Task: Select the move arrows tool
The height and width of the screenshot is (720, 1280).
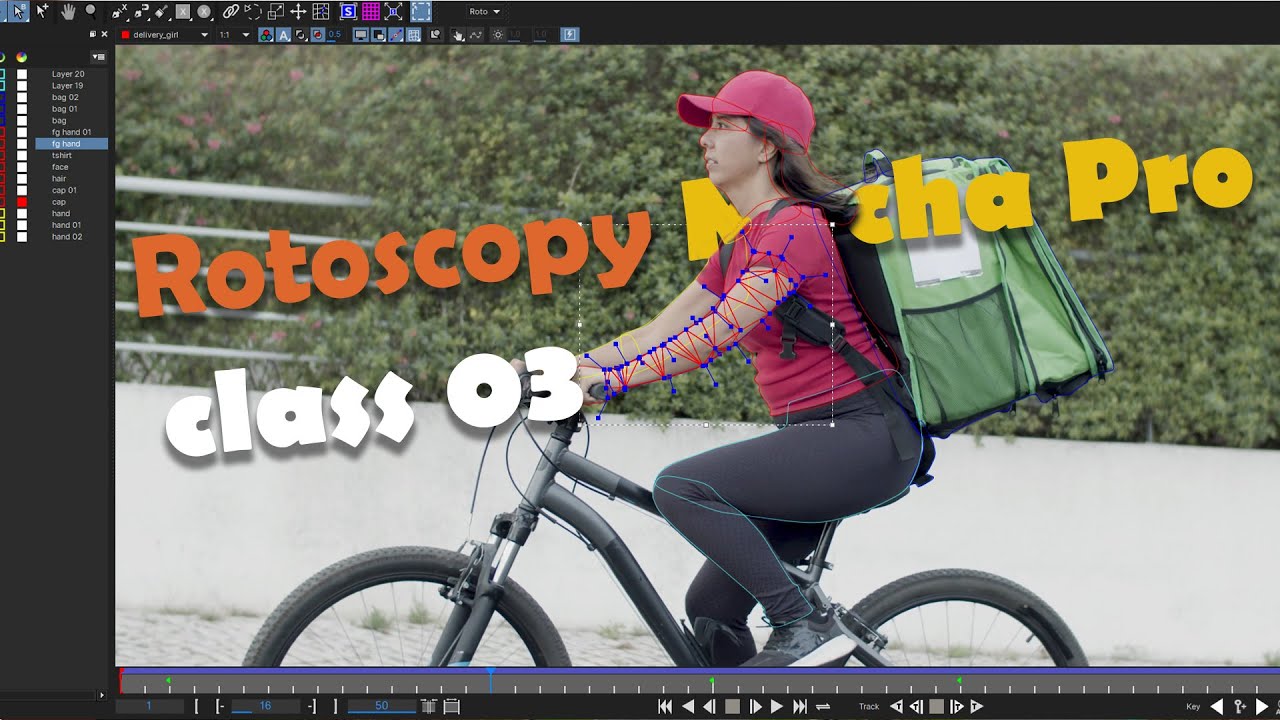Action: pos(298,12)
